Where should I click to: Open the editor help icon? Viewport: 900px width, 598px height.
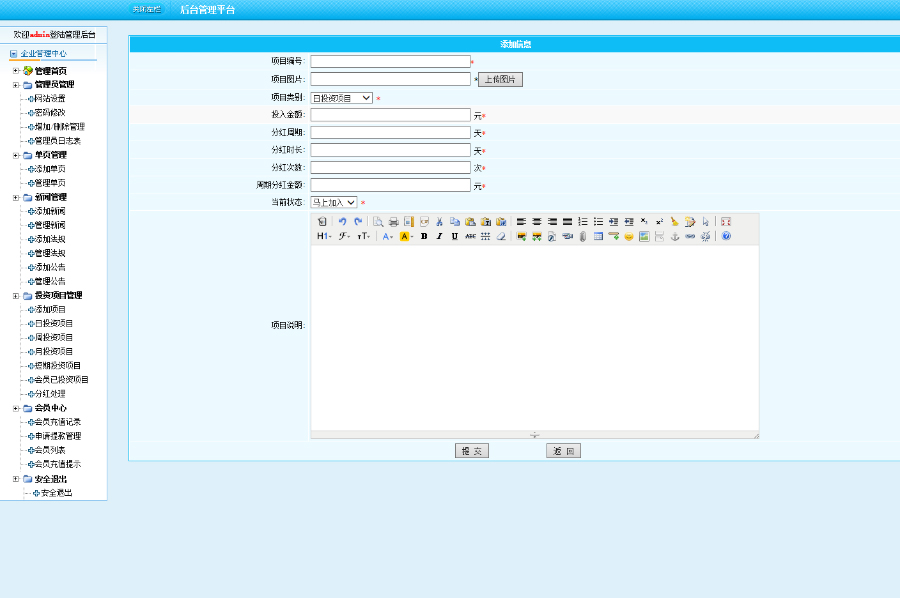pyautogui.click(x=726, y=237)
